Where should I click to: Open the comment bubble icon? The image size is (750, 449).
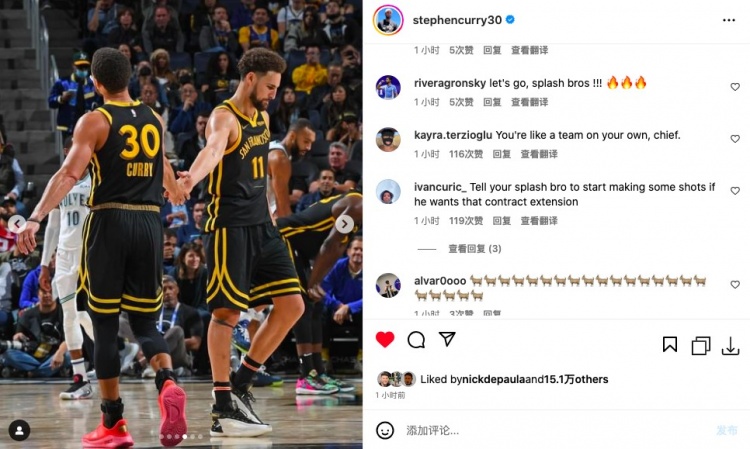(416, 339)
